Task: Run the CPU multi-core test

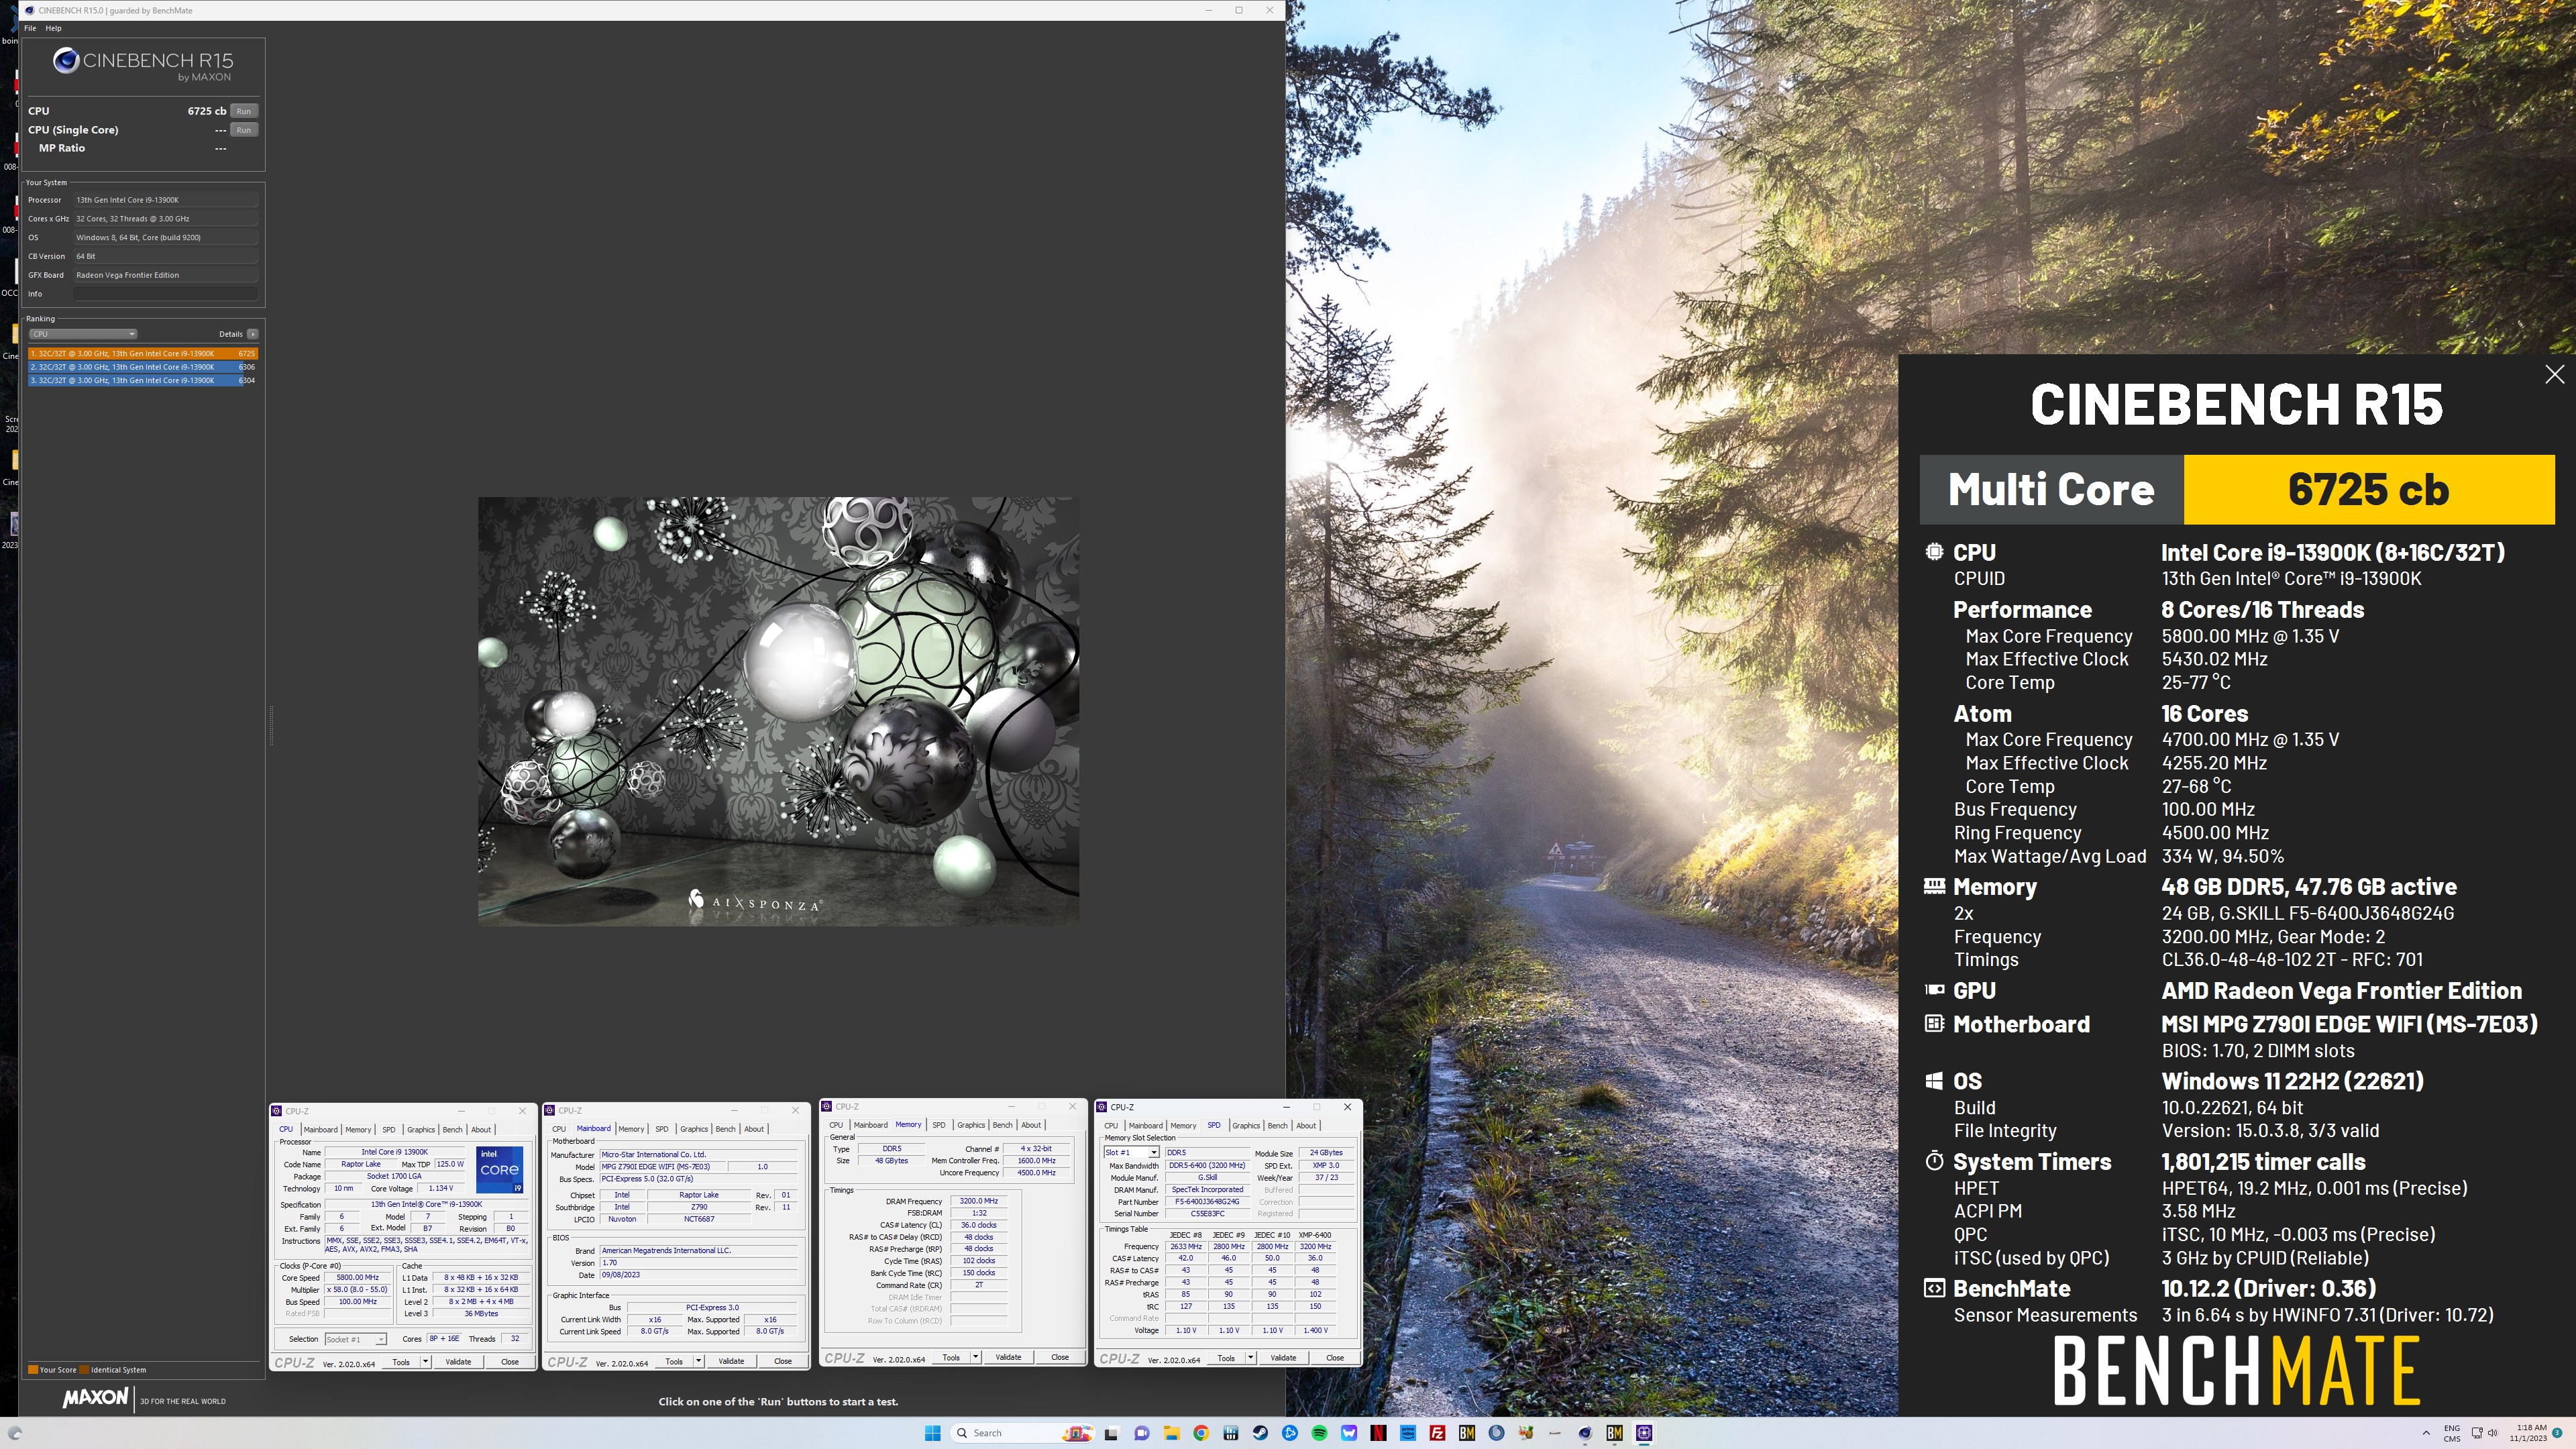Action: point(243,111)
